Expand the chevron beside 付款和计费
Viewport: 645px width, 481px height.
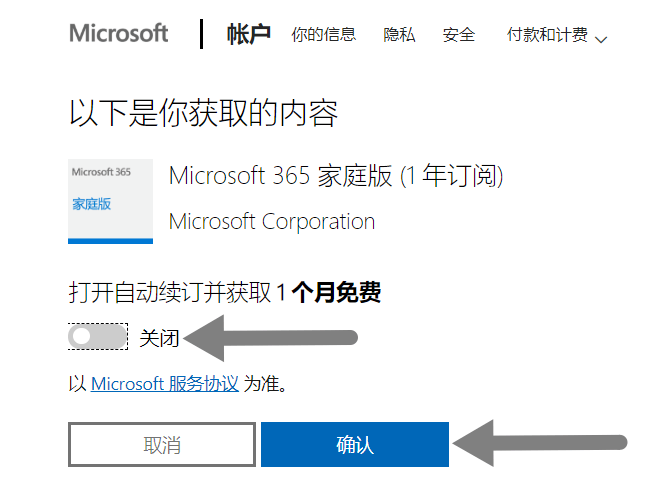pos(601,40)
